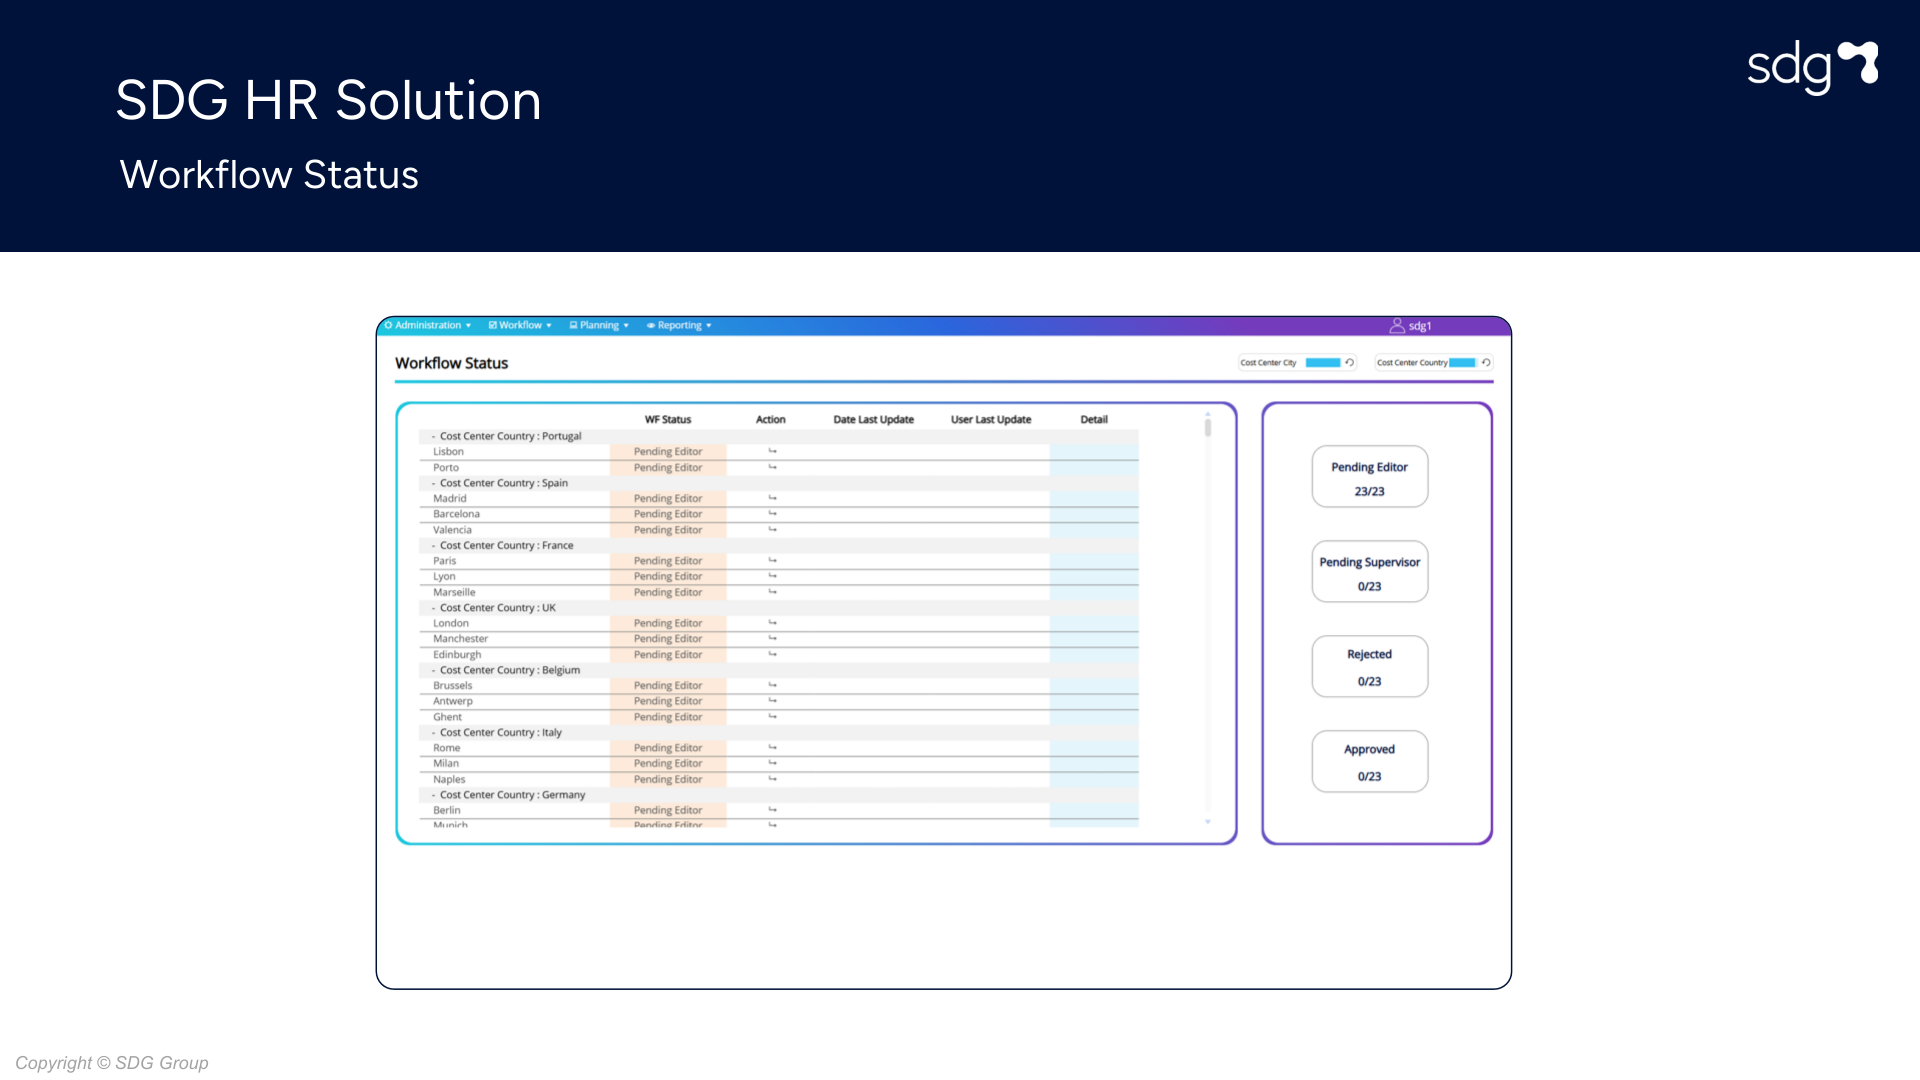Reset the Cost Center Country filter
Image resolution: width=1920 pixels, height=1080 pixels.
point(1486,363)
